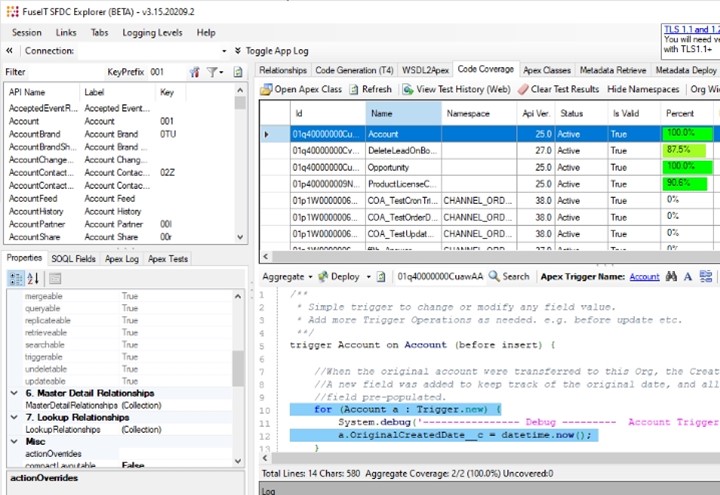Open the Session menu
The image size is (720, 495).
click(x=27, y=33)
